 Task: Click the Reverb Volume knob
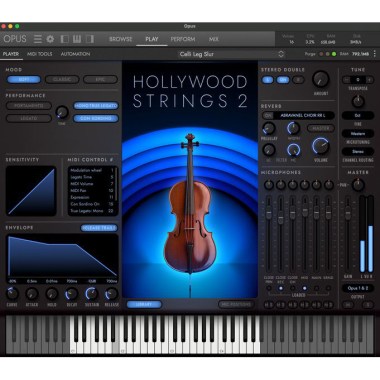[x=320, y=146]
